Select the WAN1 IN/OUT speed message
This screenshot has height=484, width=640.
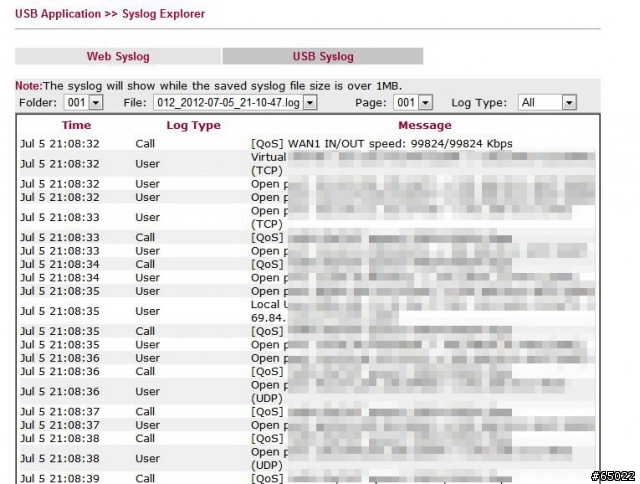click(x=382, y=144)
